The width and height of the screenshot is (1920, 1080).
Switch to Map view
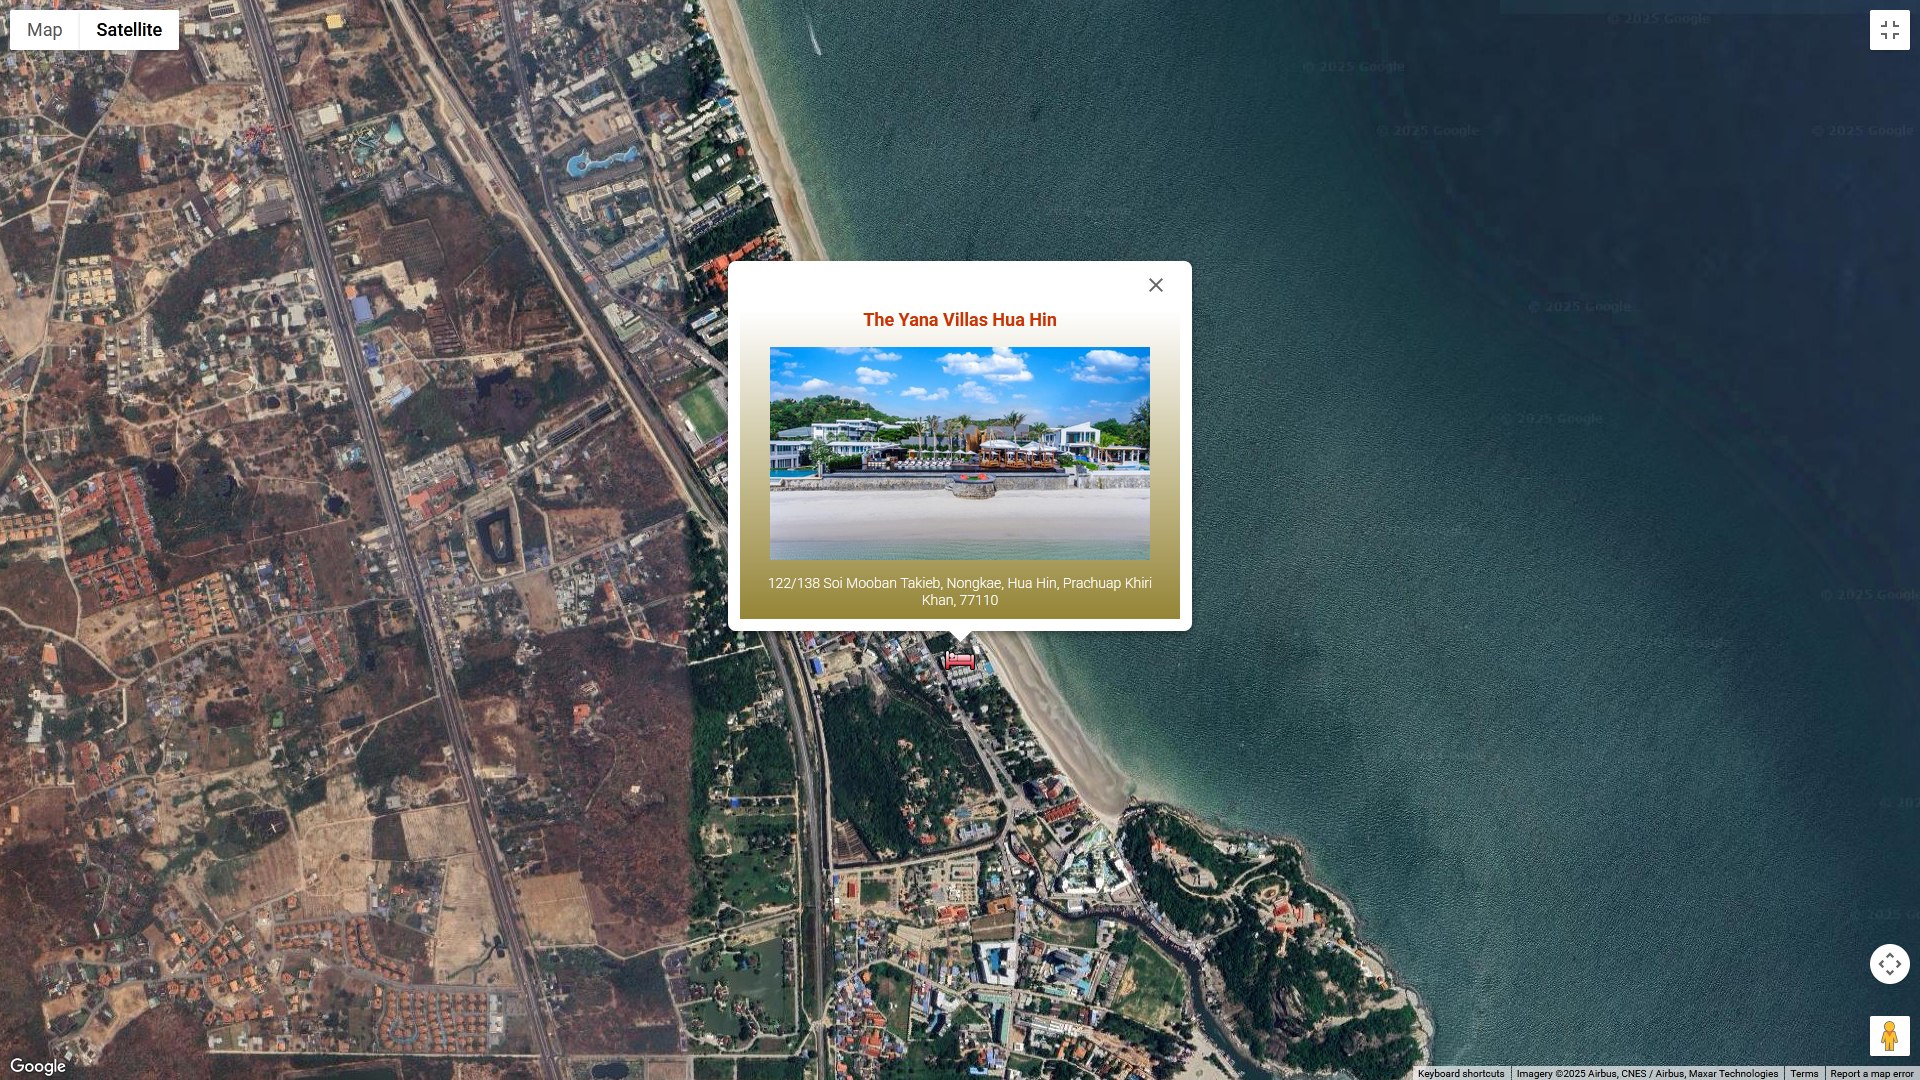[45, 30]
